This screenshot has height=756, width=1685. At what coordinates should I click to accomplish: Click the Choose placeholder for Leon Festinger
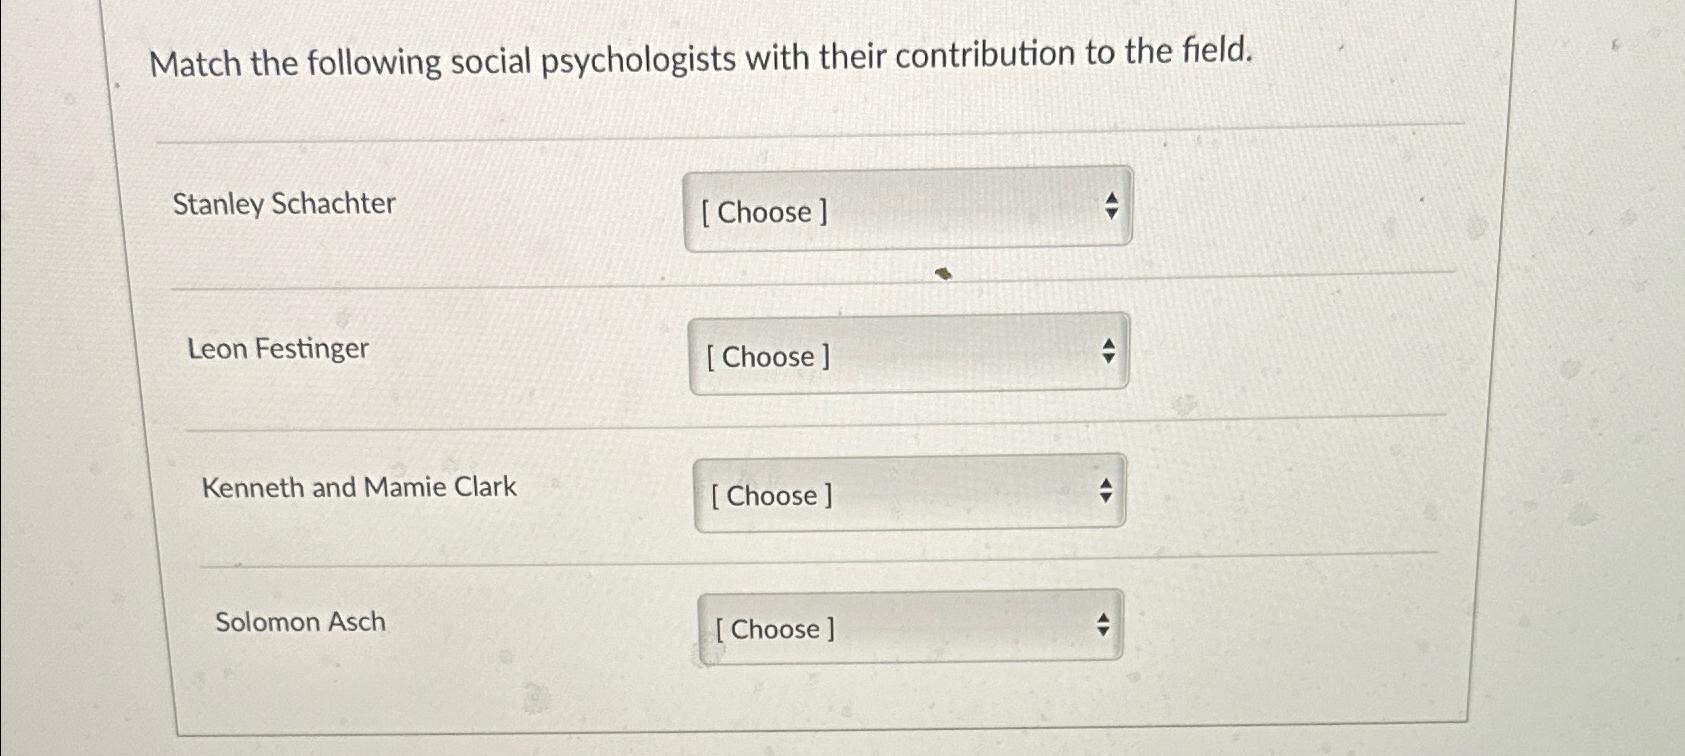768,357
